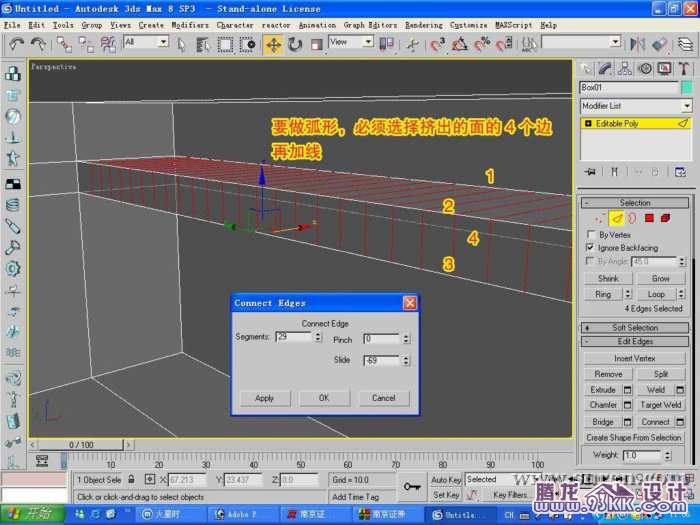Select Element sub-object level icon

pyautogui.click(x=666, y=218)
